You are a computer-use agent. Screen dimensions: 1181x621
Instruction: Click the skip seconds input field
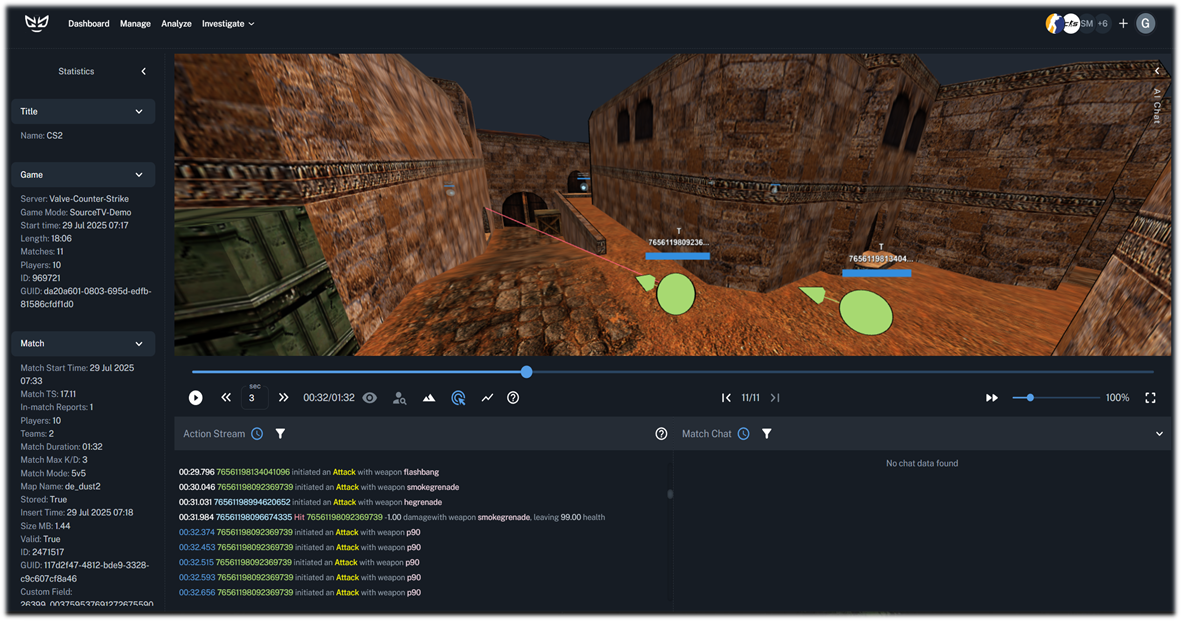255,398
